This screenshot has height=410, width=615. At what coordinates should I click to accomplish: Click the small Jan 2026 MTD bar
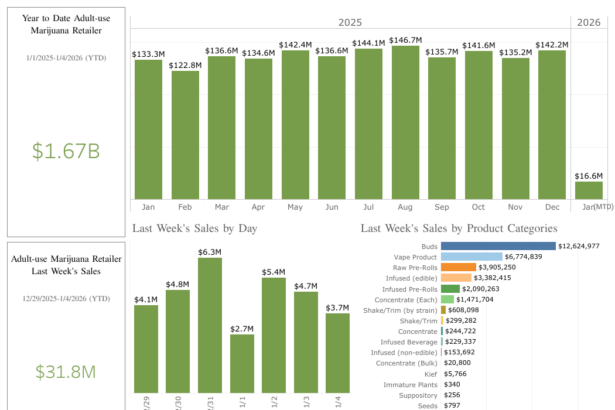588,189
